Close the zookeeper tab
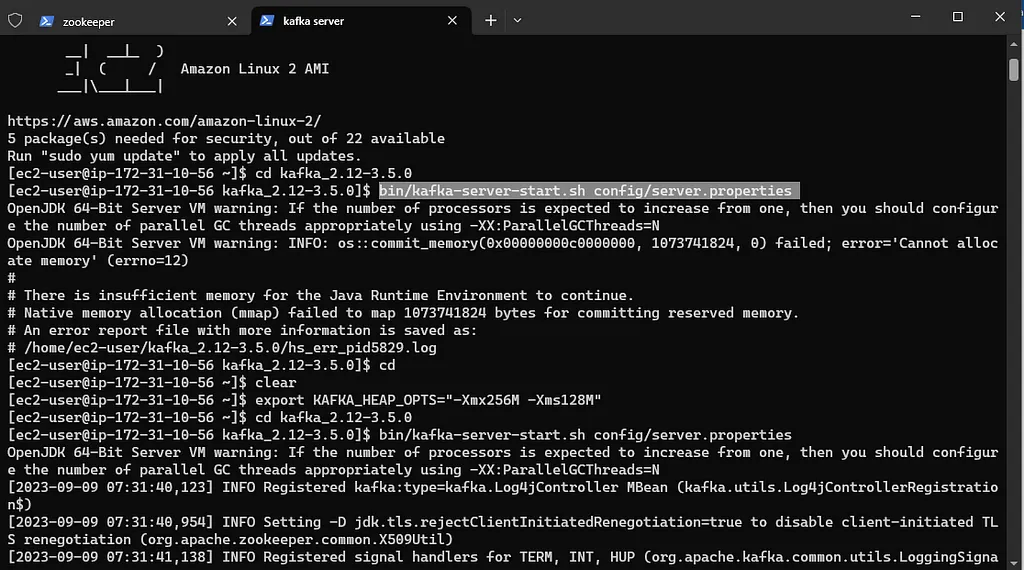 pyautogui.click(x=232, y=22)
